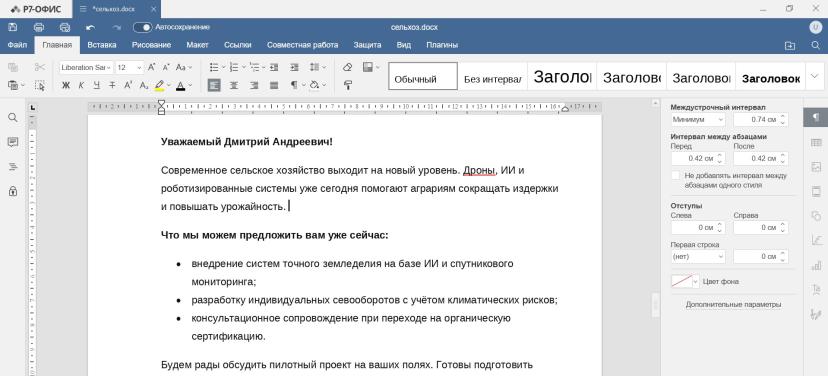The image size is (828, 376).
Task: Check Не добавлять интервал между абзацами
Action: click(675, 175)
